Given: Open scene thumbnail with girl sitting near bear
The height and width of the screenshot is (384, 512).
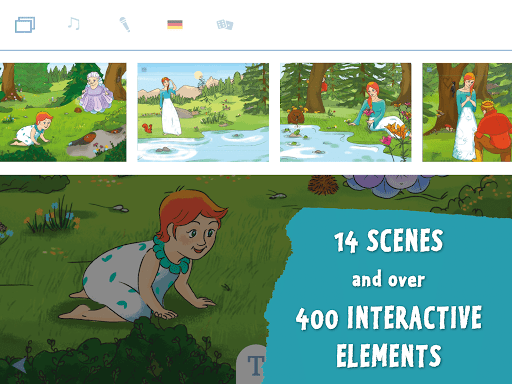Looking at the screenshot, I should (x=346, y=112).
